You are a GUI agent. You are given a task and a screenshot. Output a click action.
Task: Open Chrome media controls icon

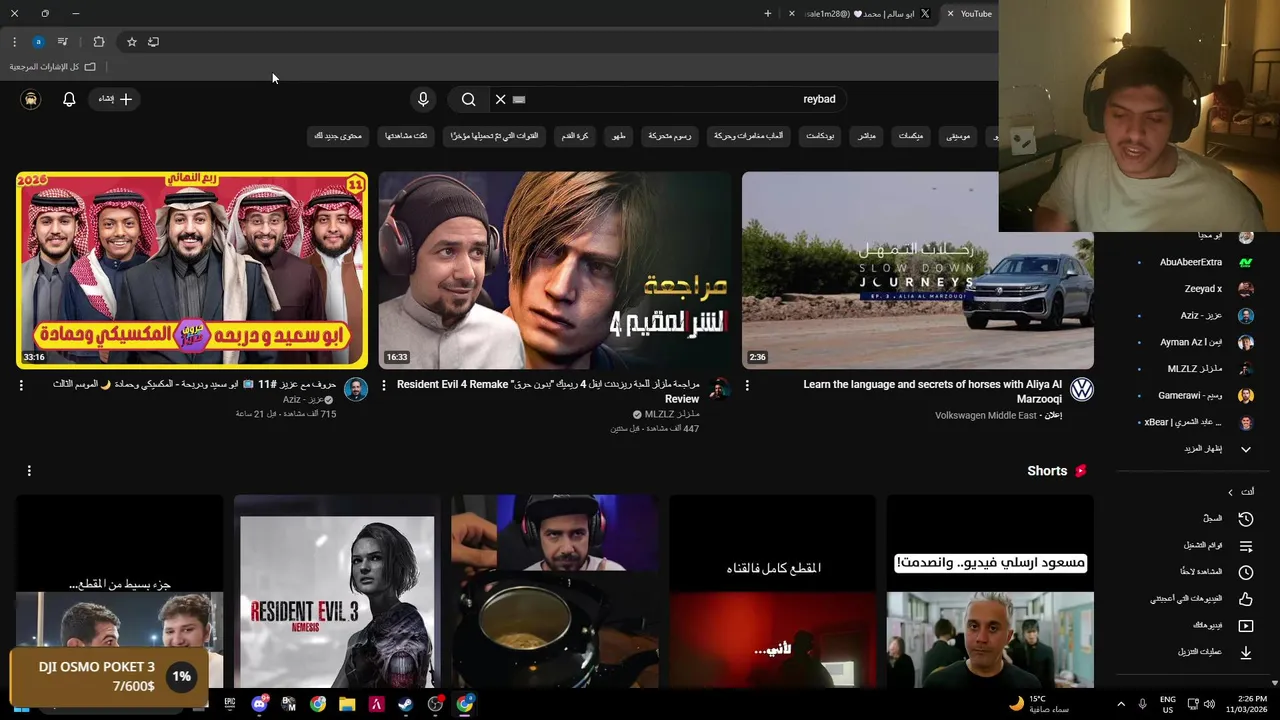pos(62,42)
